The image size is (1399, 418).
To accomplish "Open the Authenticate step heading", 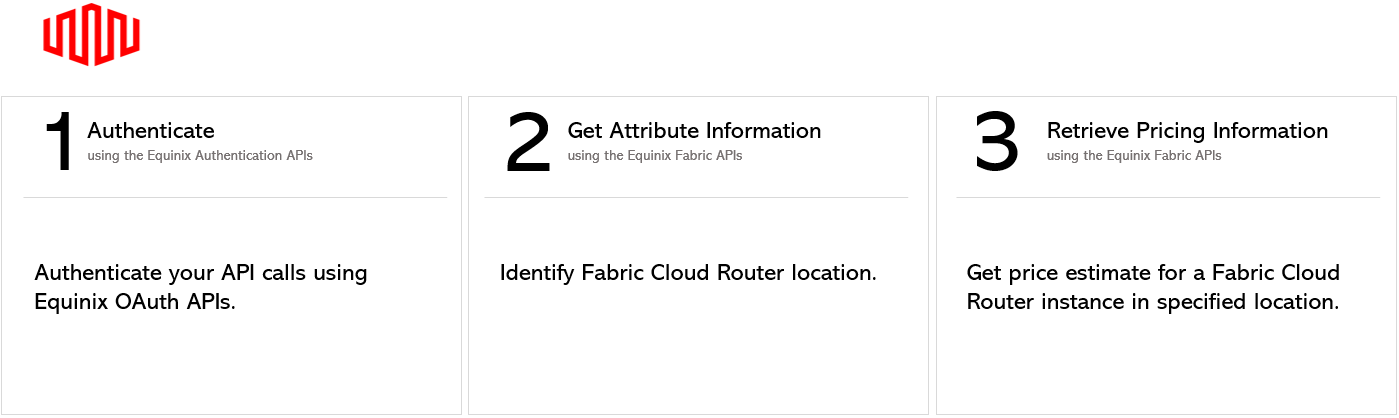I will tap(151, 130).
